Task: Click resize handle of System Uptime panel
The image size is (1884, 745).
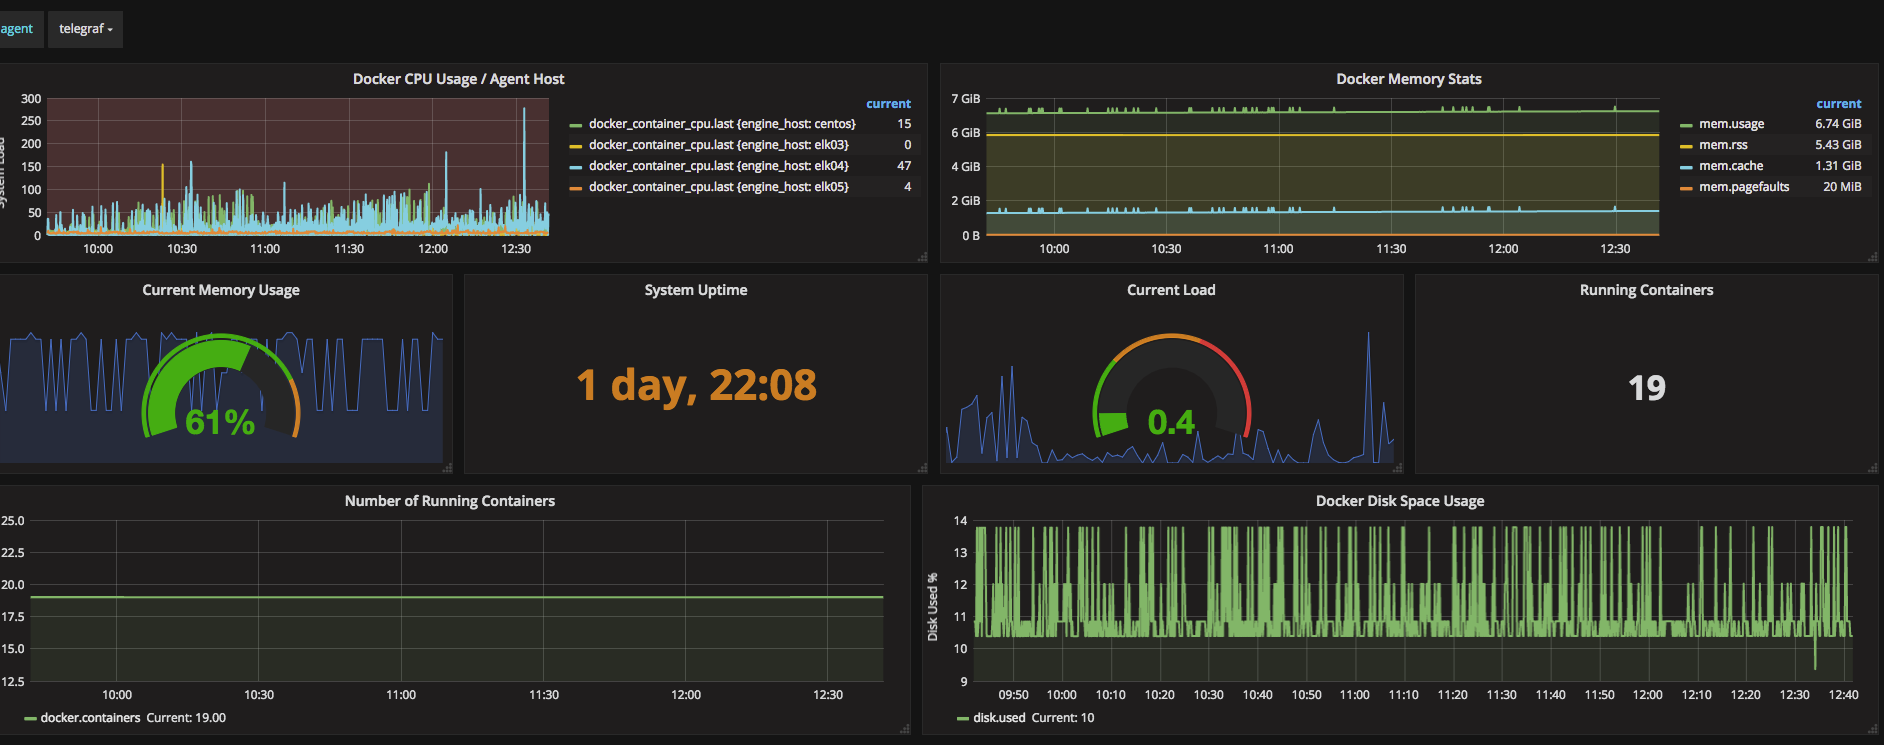Action: [x=922, y=468]
